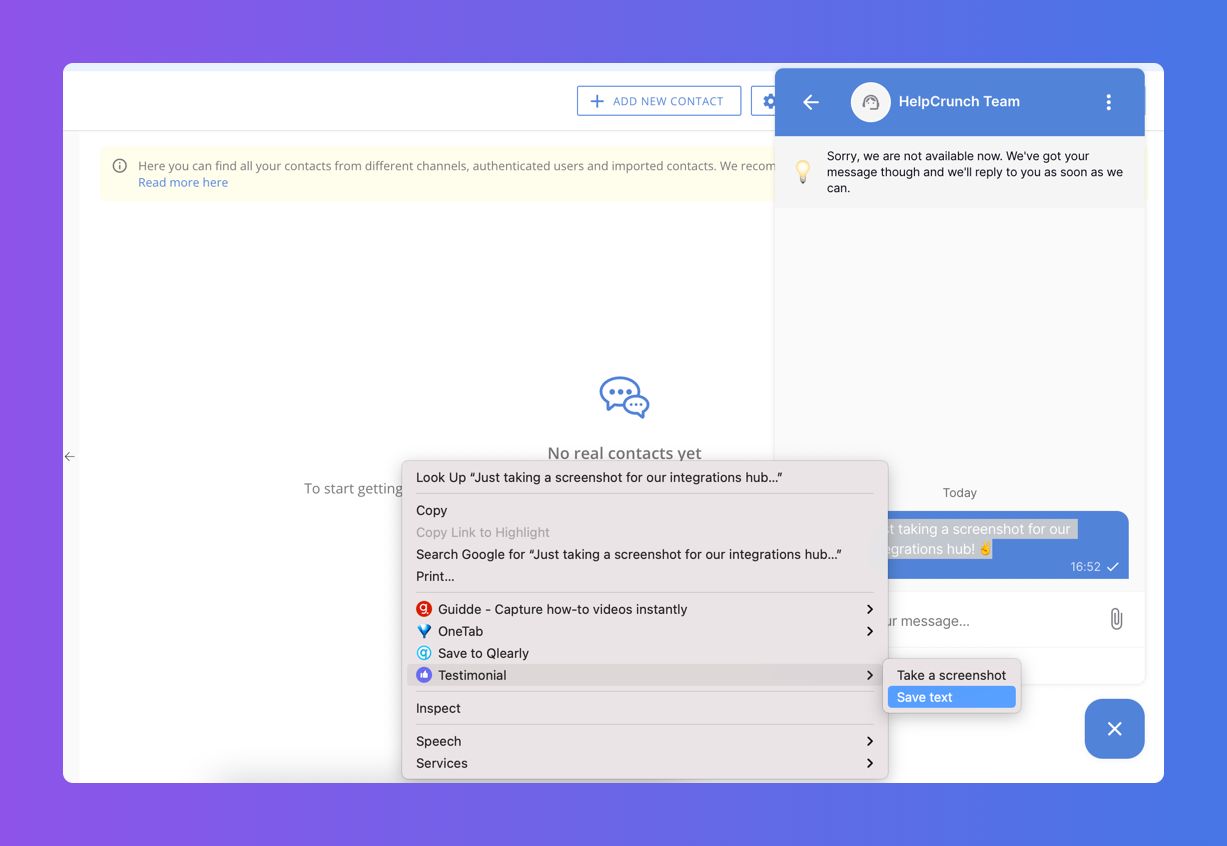Screen dimensions: 1227x846
Task: Click the paperclip attachment icon
Action: point(1116,620)
